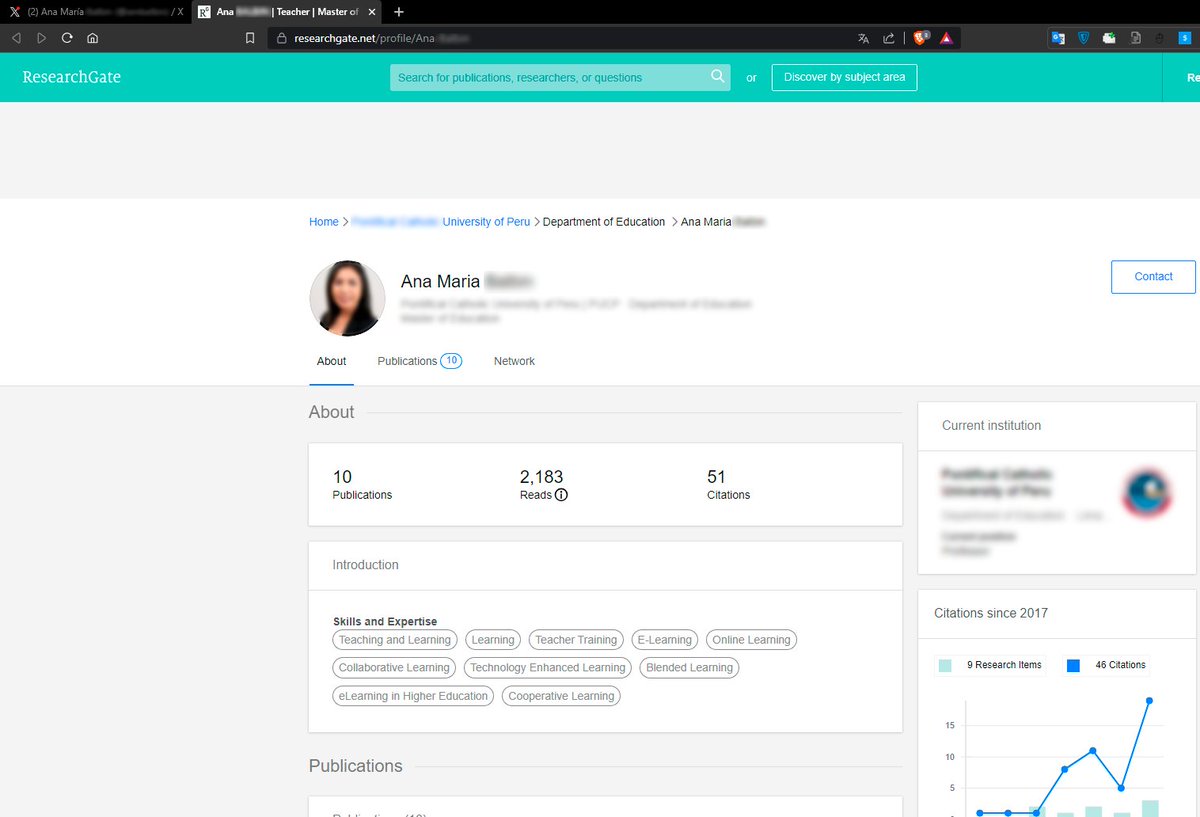
Task: Select the Teacher Training skill tag
Action: [576, 640]
